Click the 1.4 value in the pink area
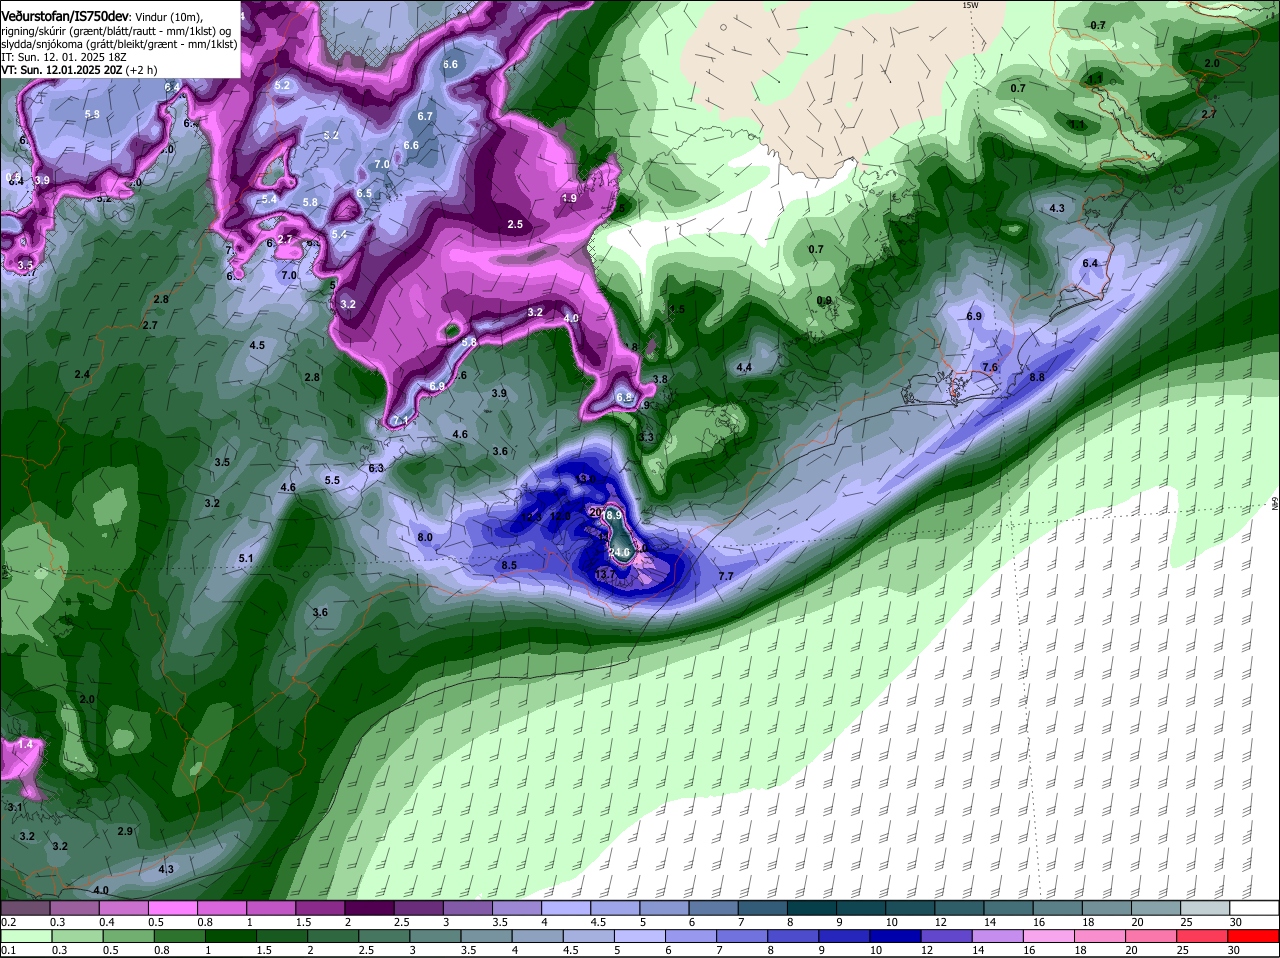Viewport: 1280px width, 958px height. (26, 744)
